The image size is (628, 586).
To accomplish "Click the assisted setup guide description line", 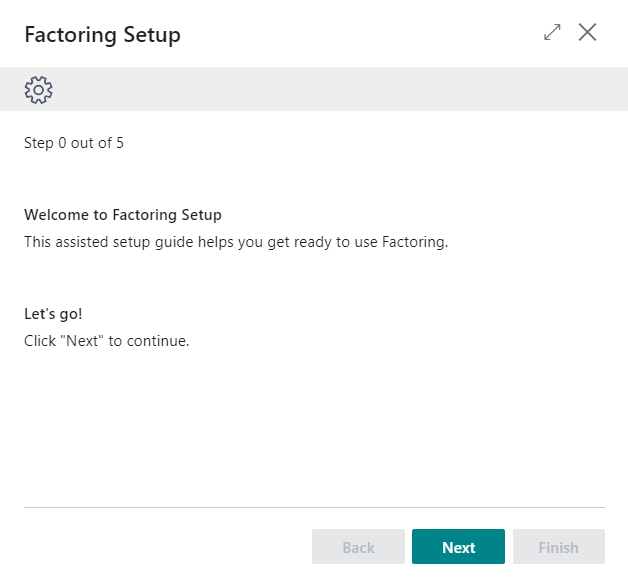I will point(235,242).
